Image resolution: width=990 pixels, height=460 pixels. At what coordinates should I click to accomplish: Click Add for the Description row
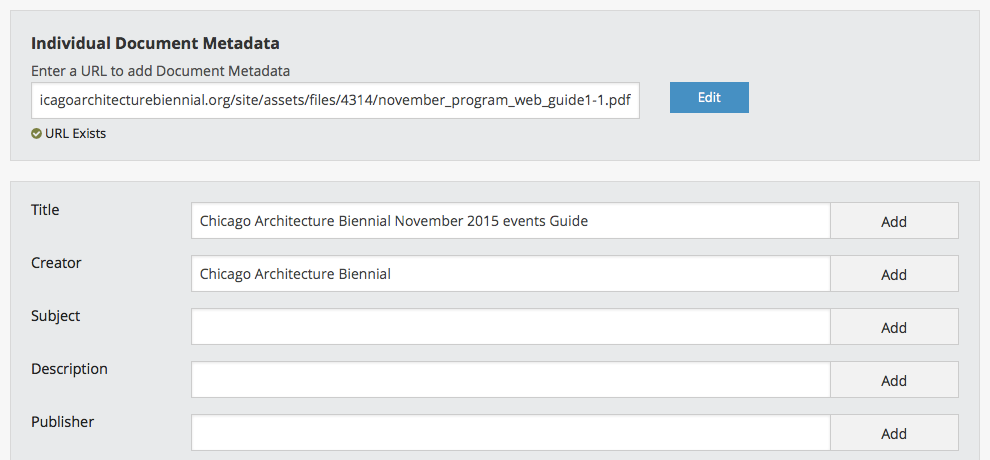tap(894, 381)
